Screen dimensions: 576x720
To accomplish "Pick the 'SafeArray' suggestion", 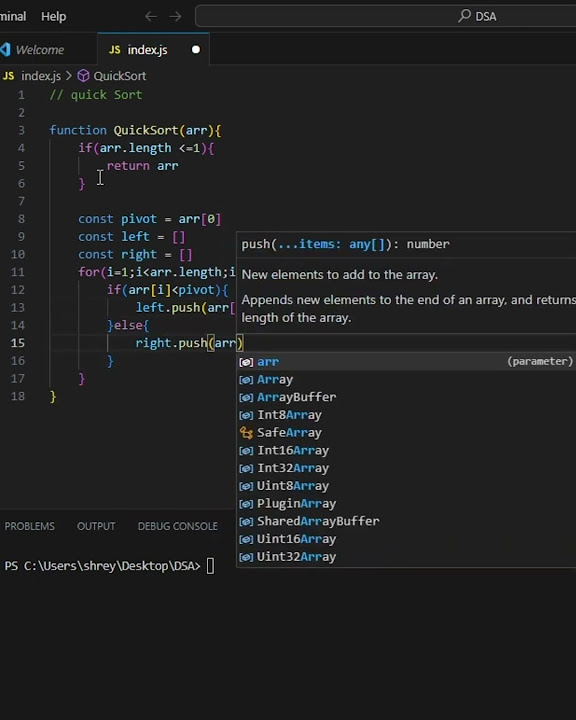I will click(x=406, y=433).
